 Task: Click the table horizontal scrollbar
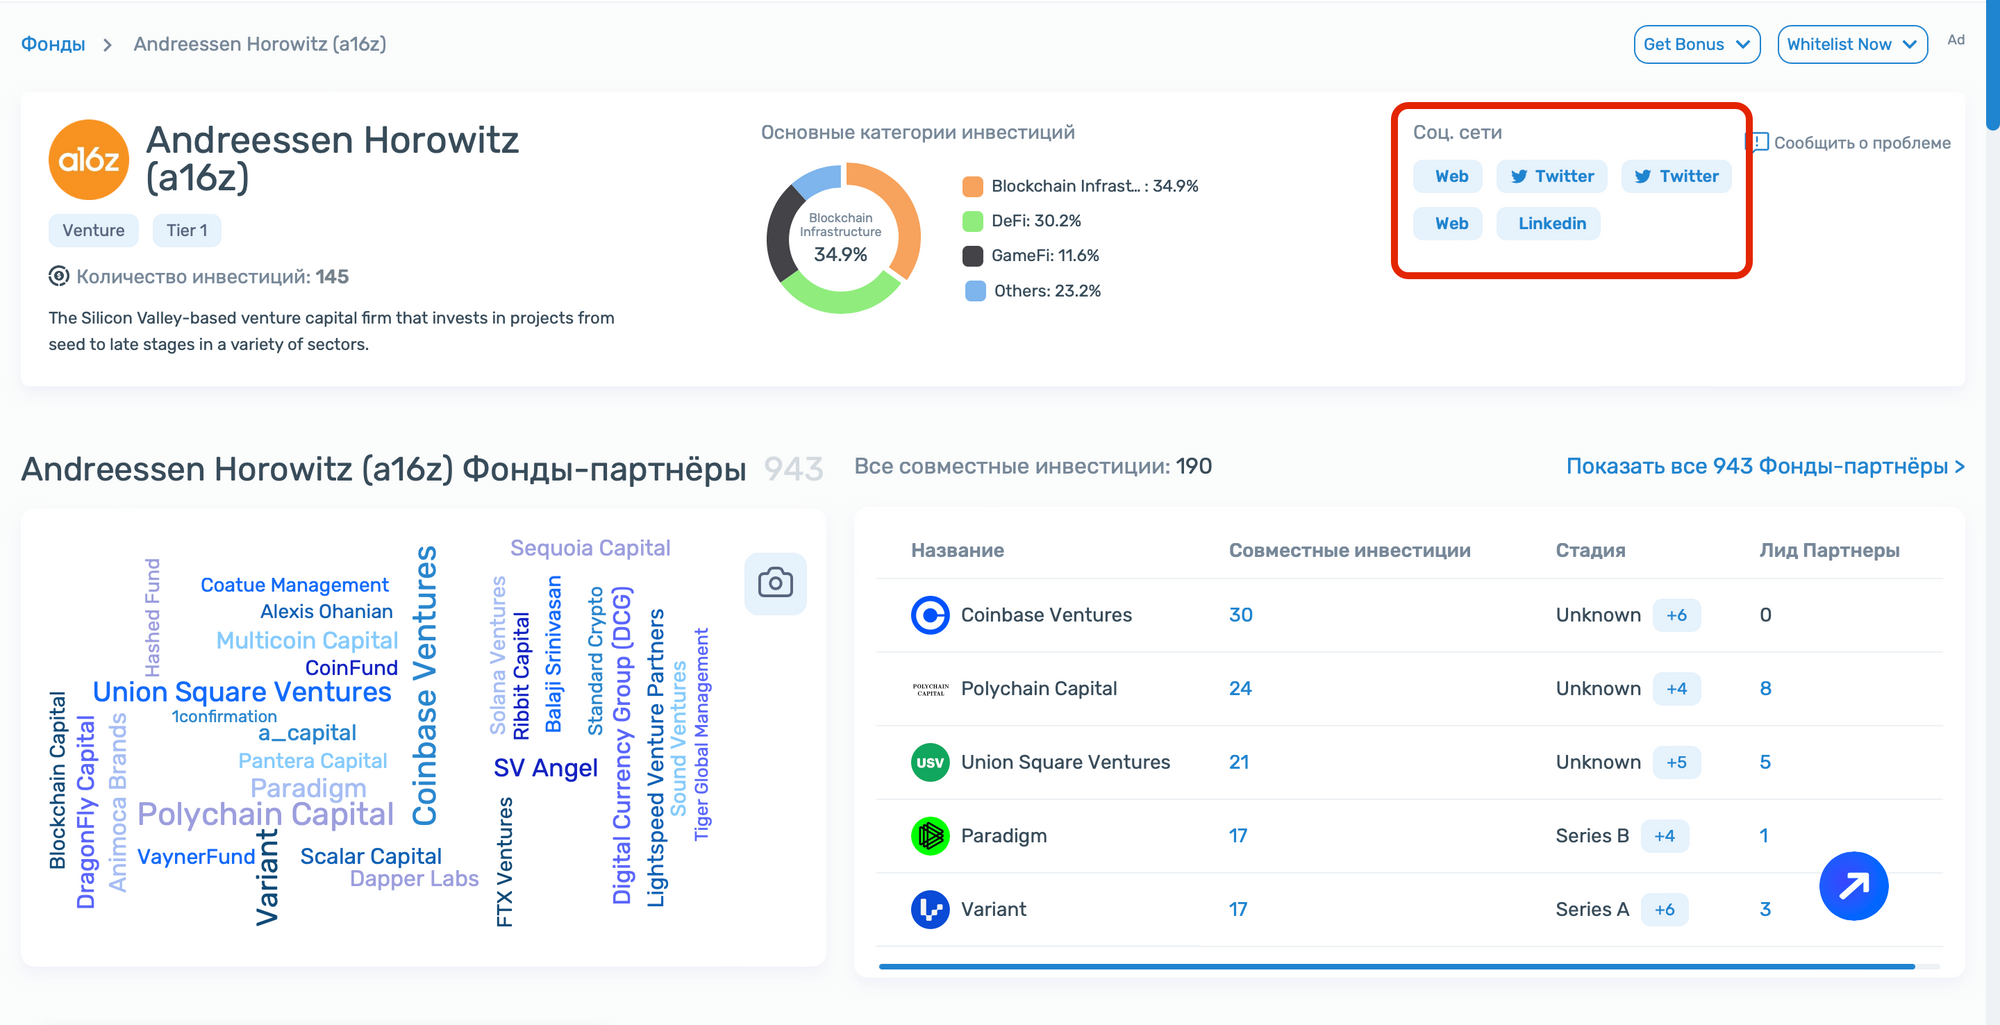pyautogui.click(x=1397, y=966)
